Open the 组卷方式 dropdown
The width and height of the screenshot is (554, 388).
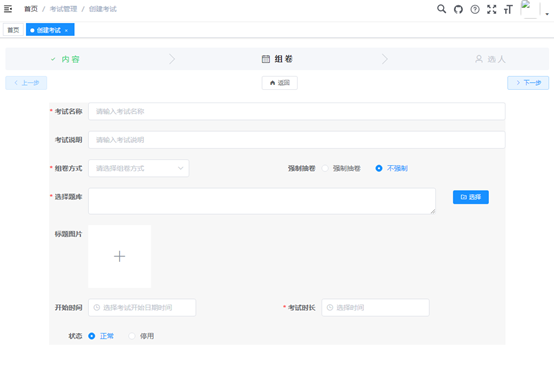[138, 168]
